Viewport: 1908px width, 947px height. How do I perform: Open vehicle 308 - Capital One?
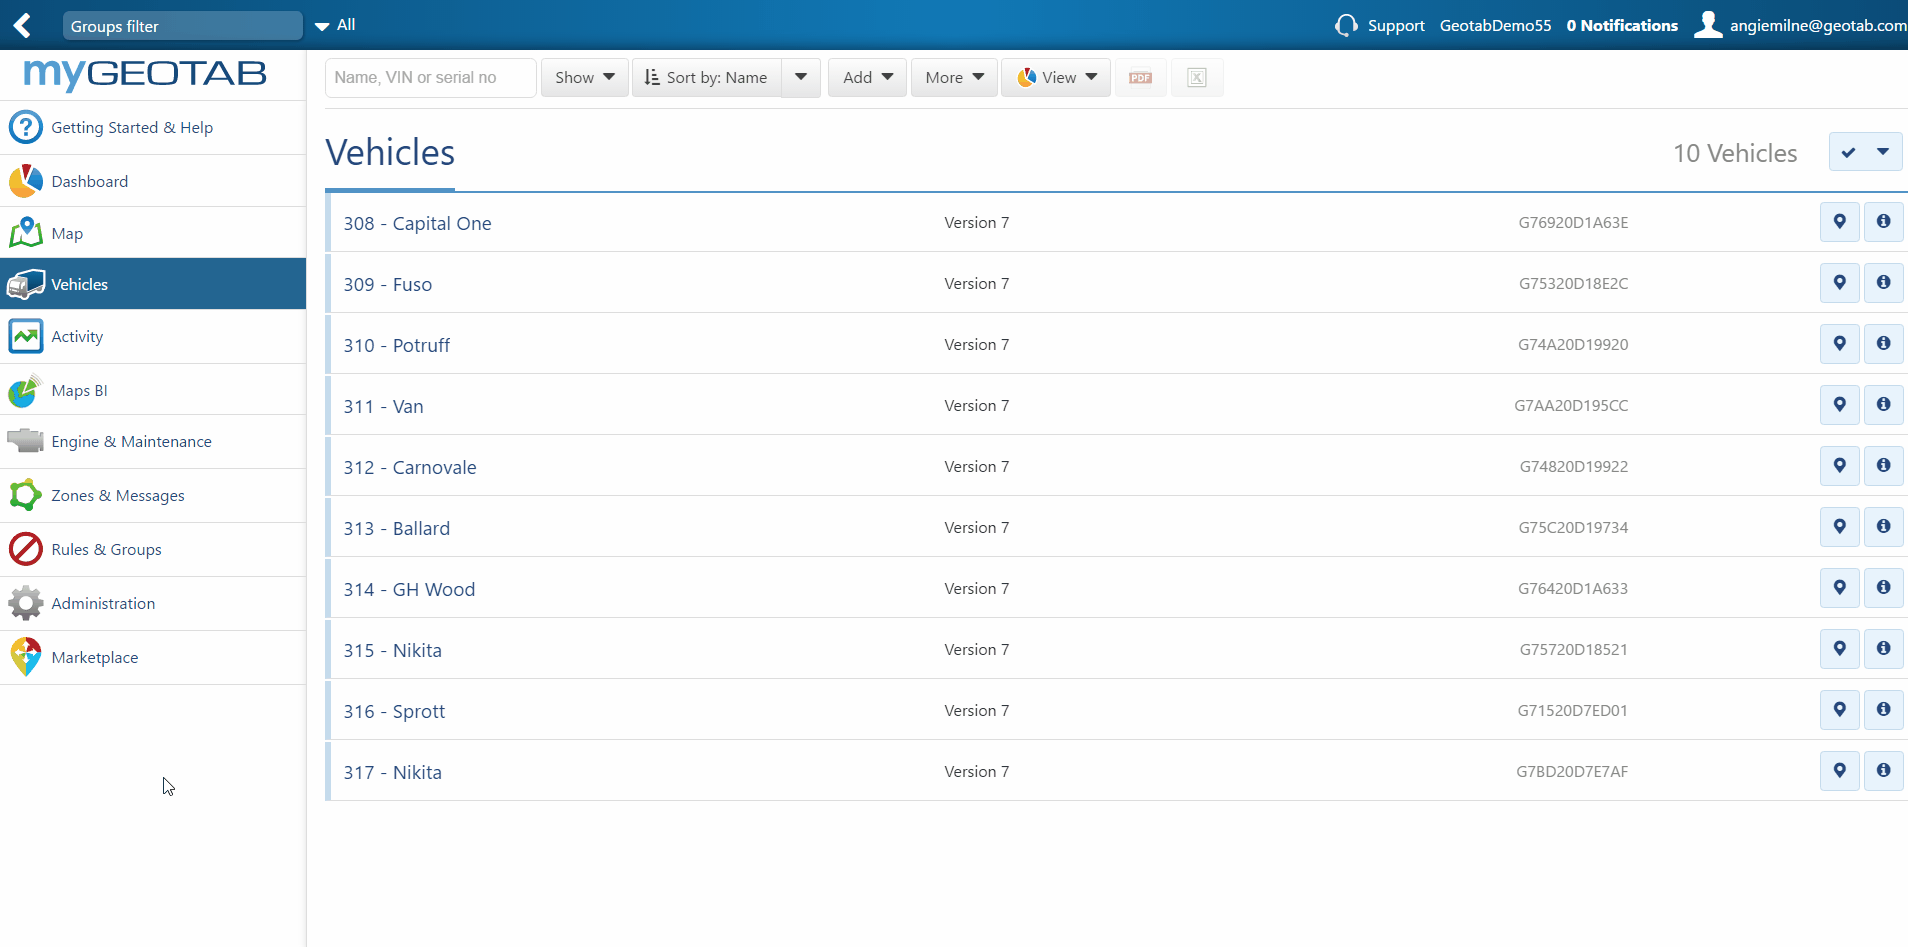(417, 223)
